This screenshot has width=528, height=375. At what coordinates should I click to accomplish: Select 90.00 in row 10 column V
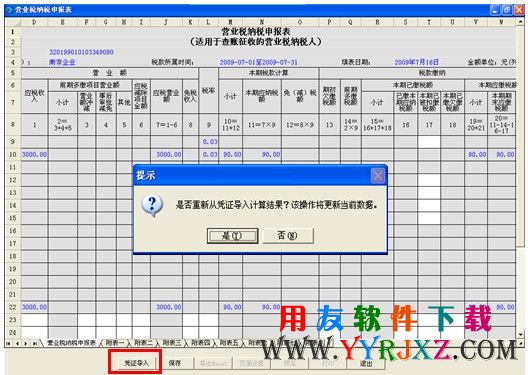476,155
